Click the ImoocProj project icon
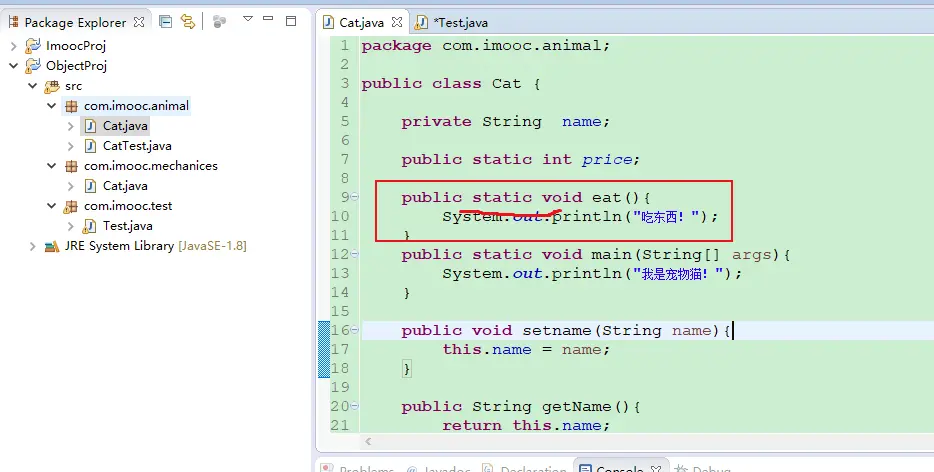934x472 pixels. coord(33,46)
